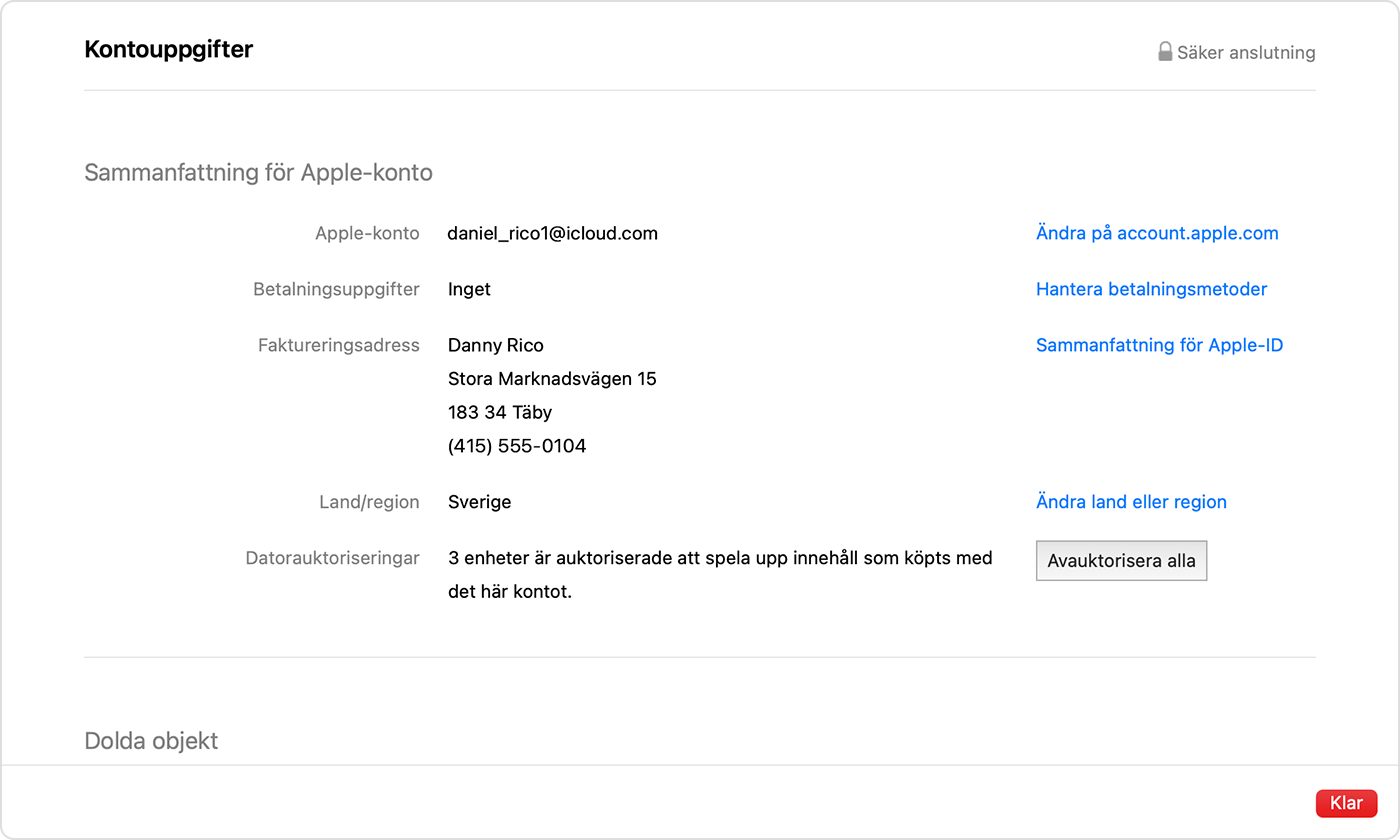1400x840 pixels.
Task: Click the lock icon beside Säker anslutning
Action: click(x=1165, y=52)
